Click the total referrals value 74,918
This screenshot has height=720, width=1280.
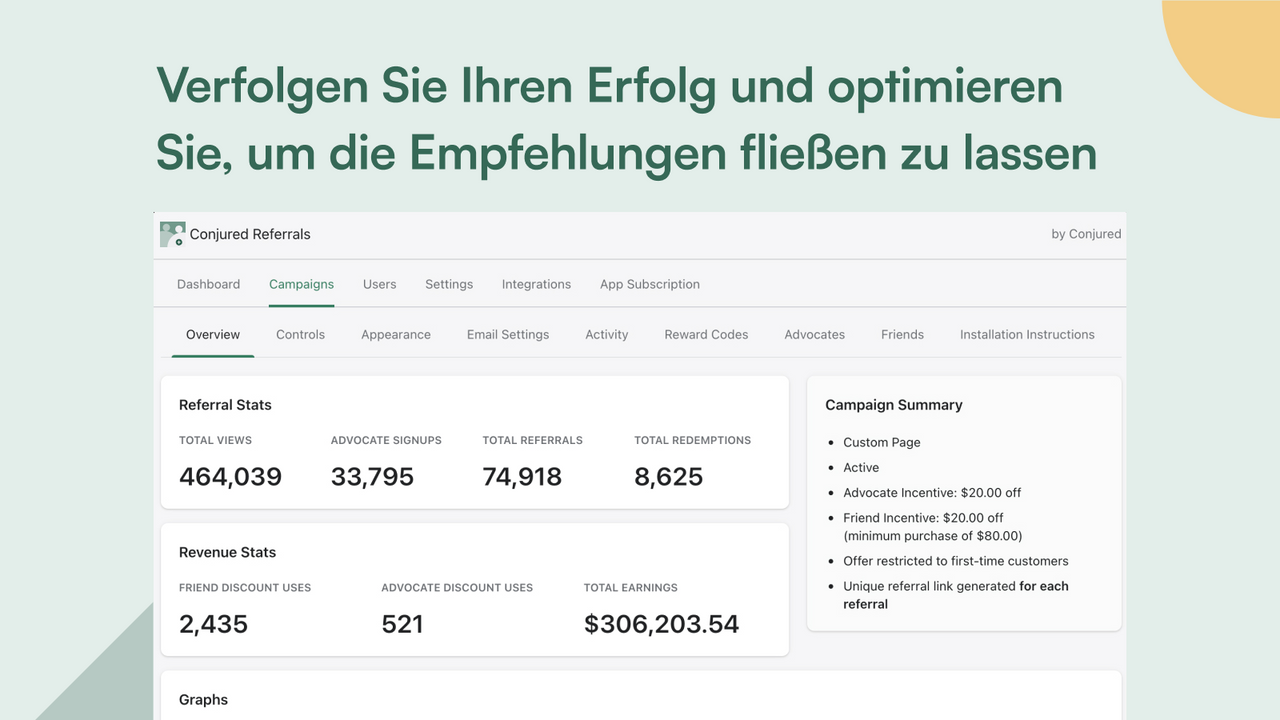click(522, 477)
